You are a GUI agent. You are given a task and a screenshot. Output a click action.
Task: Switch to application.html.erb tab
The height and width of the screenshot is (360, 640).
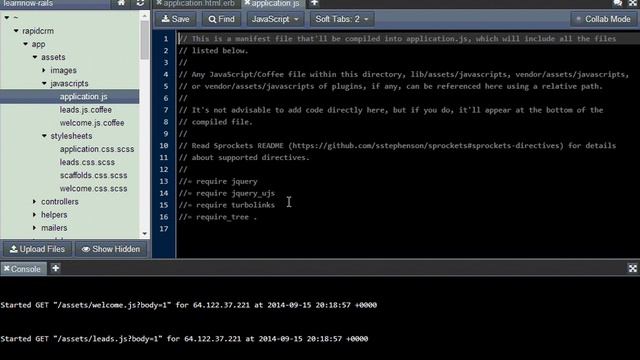[x=199, y=3]
